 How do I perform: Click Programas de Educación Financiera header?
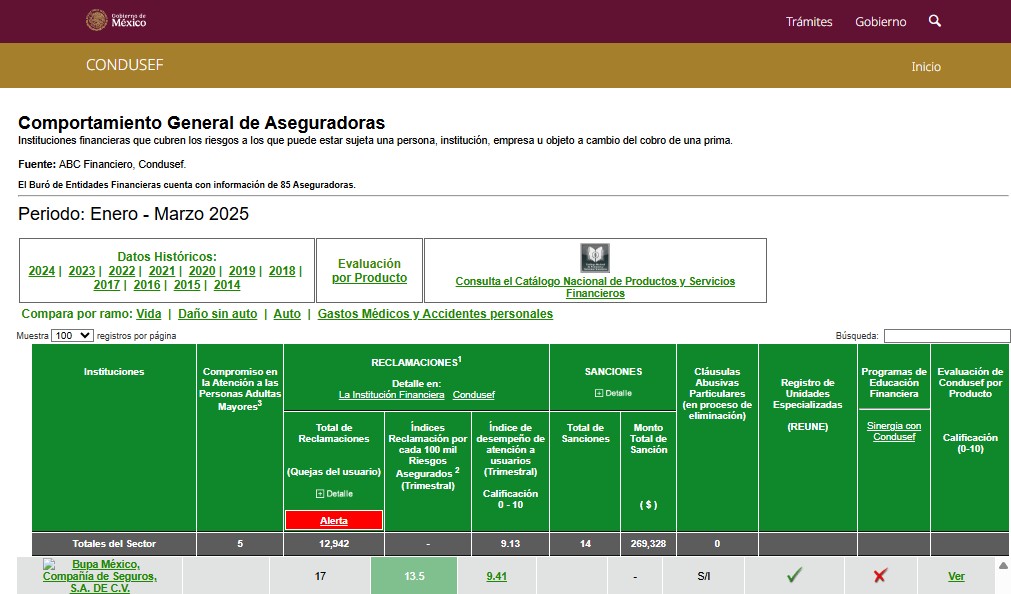click(x=894, y=382)
